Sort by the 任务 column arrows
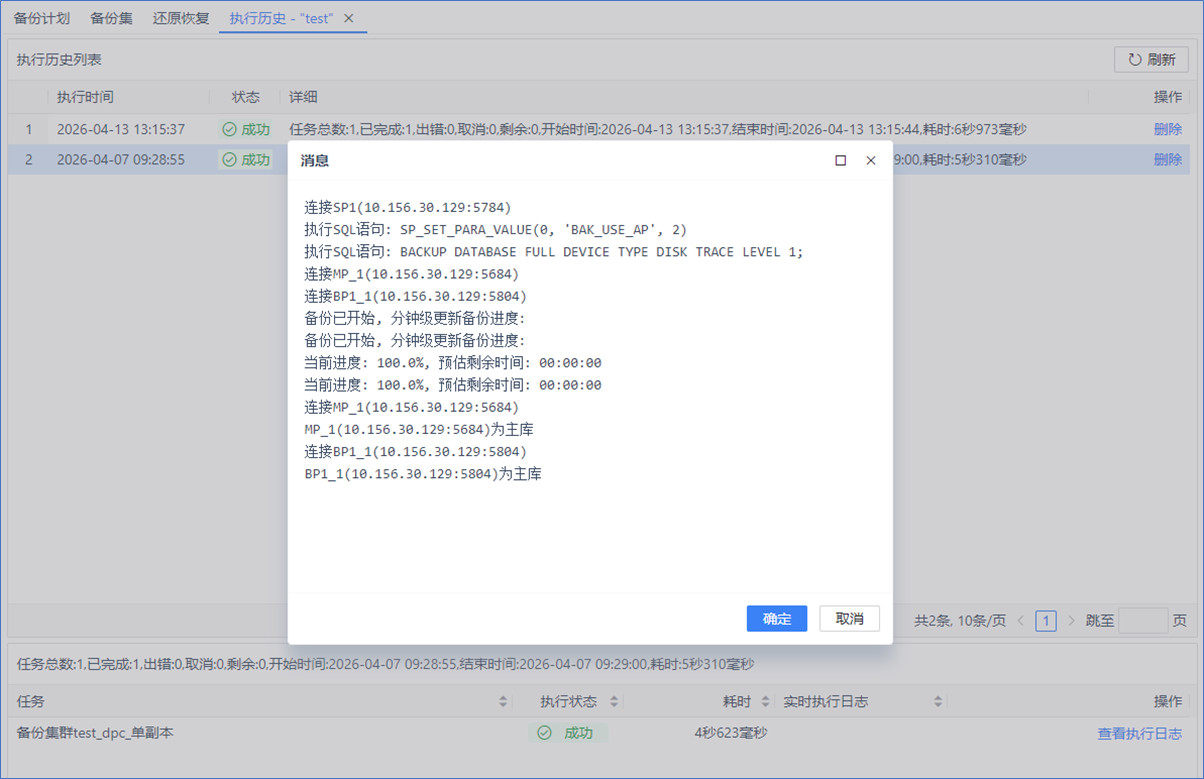The width and height of the screenshot is (1204, 779). point(503,702)
